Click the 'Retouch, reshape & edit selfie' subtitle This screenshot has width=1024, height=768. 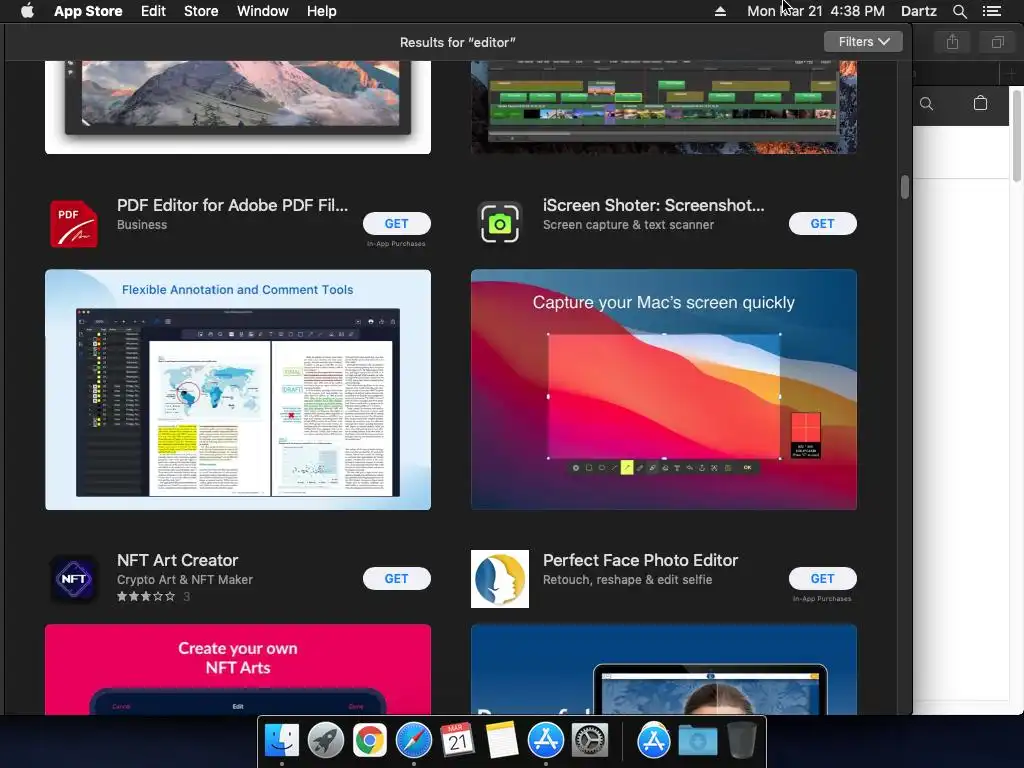[x=628, y=579]
